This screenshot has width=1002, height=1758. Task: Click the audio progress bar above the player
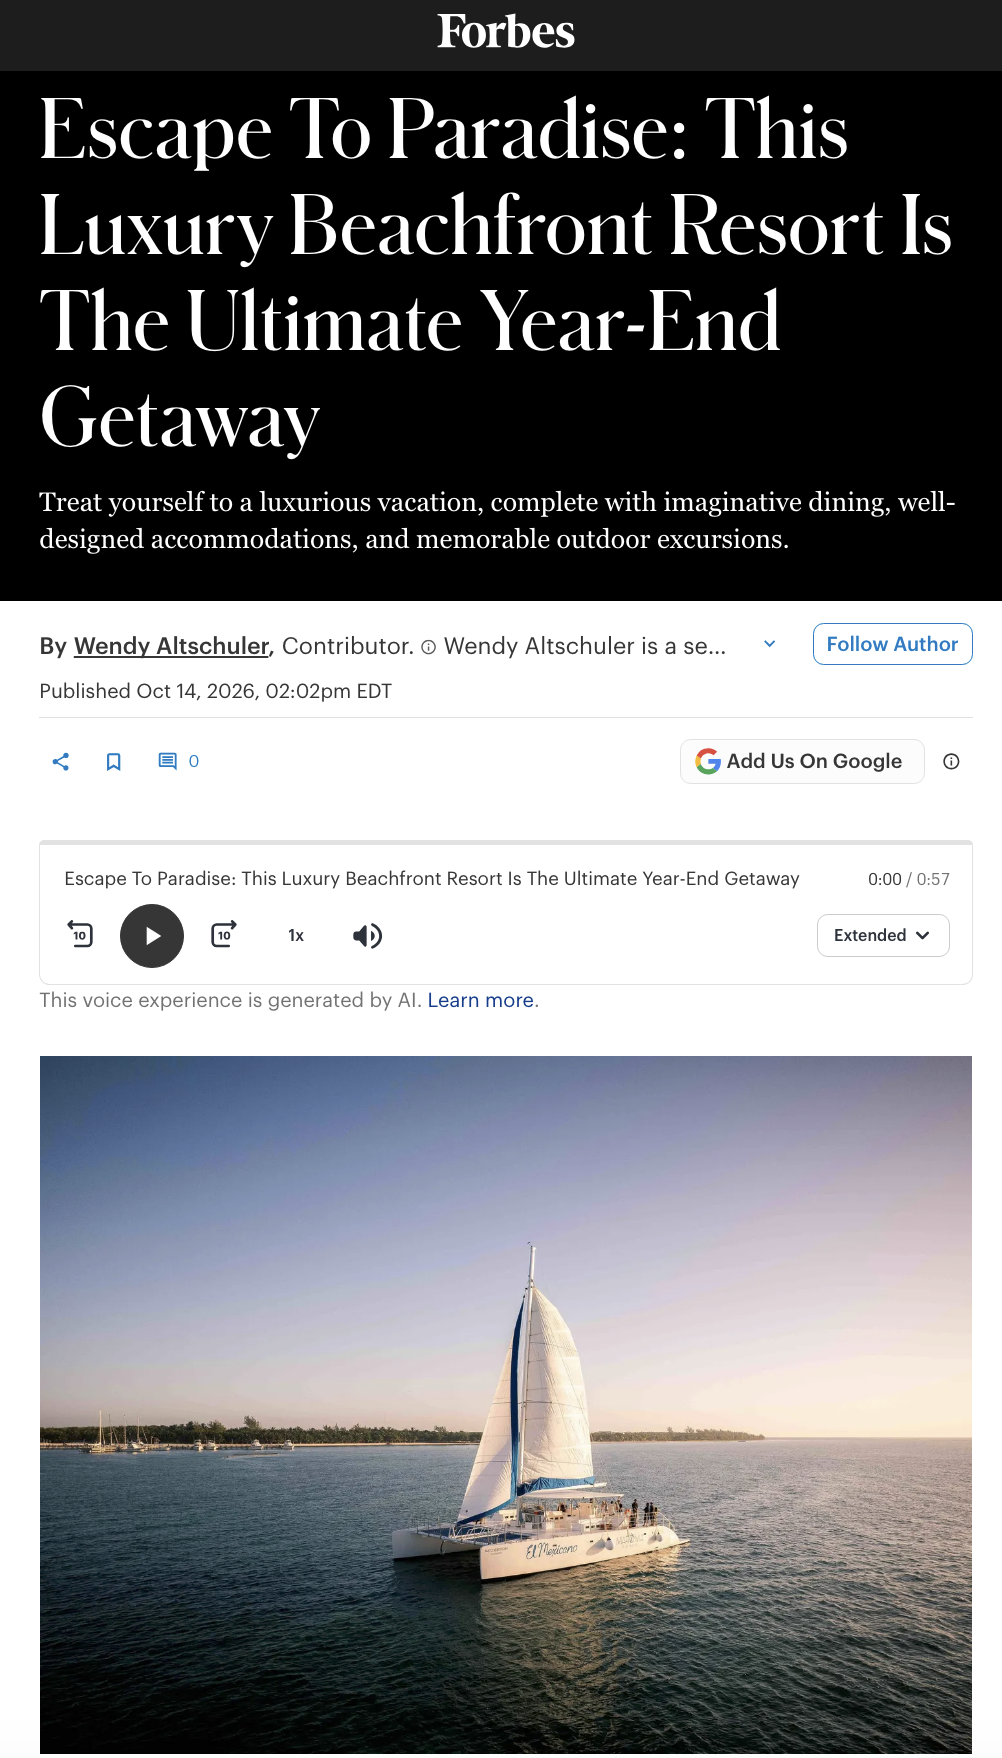tap(506, 844)
